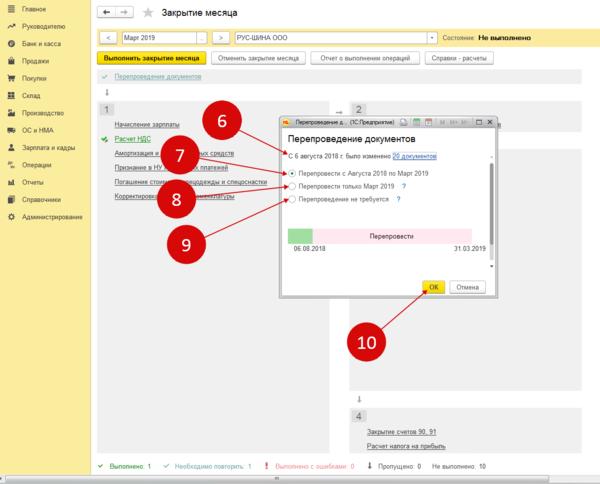Open period picker button next to Март 2019
Viewport: 600px width, 484px height.
click(202, 38)
